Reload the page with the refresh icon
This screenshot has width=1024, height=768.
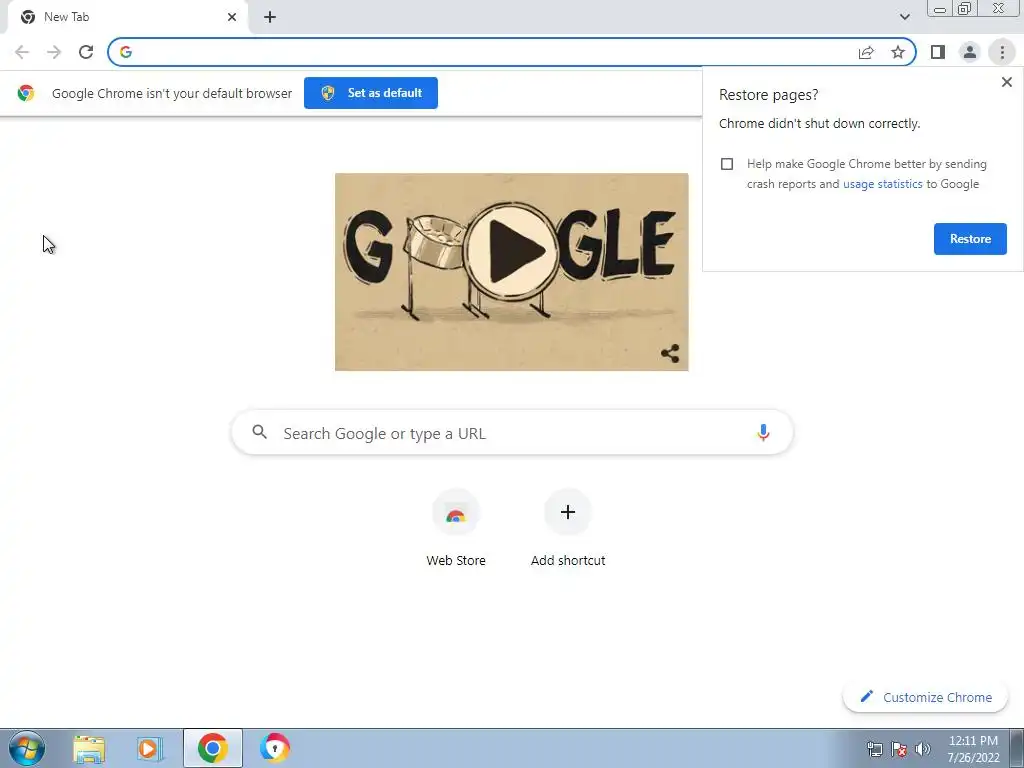pos(86,52)
